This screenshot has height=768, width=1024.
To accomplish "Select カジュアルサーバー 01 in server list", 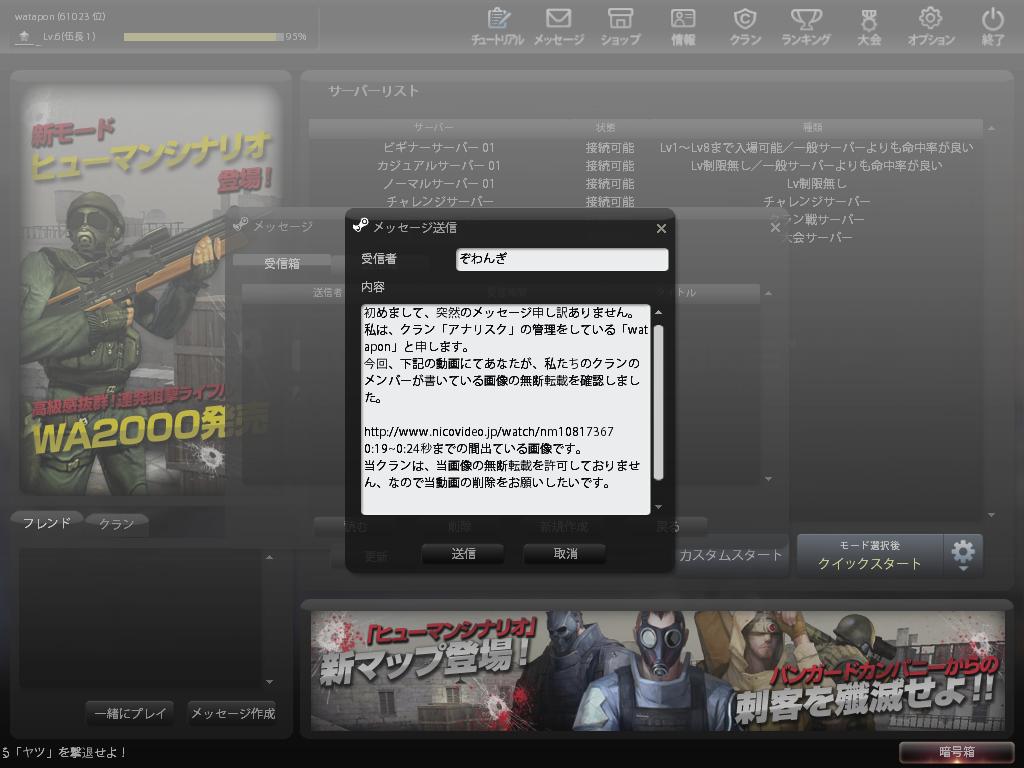I will click(438, 166).
